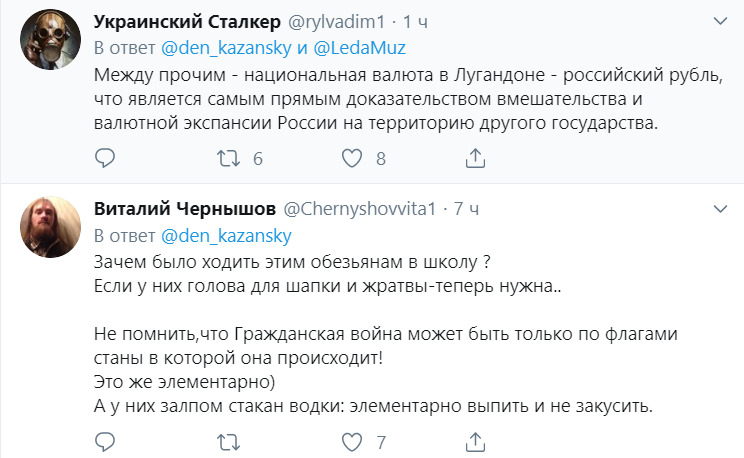Open options chevron on Украинский Сталкер's tweet
The width and height of the screenshot is (744, 458).
pos(720,22)
